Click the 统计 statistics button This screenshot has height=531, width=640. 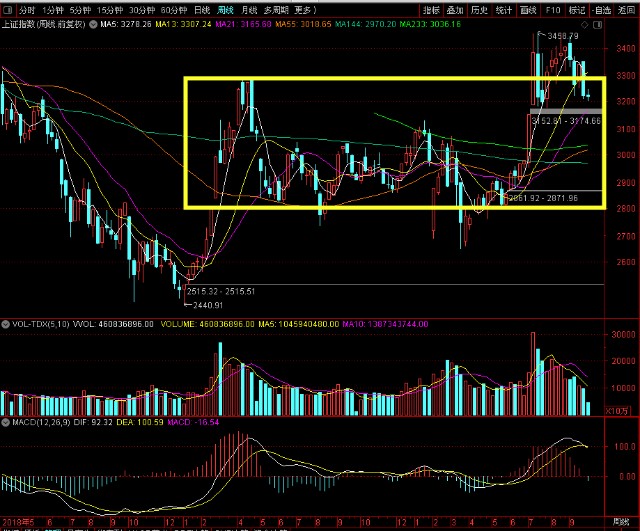[504, 9]
